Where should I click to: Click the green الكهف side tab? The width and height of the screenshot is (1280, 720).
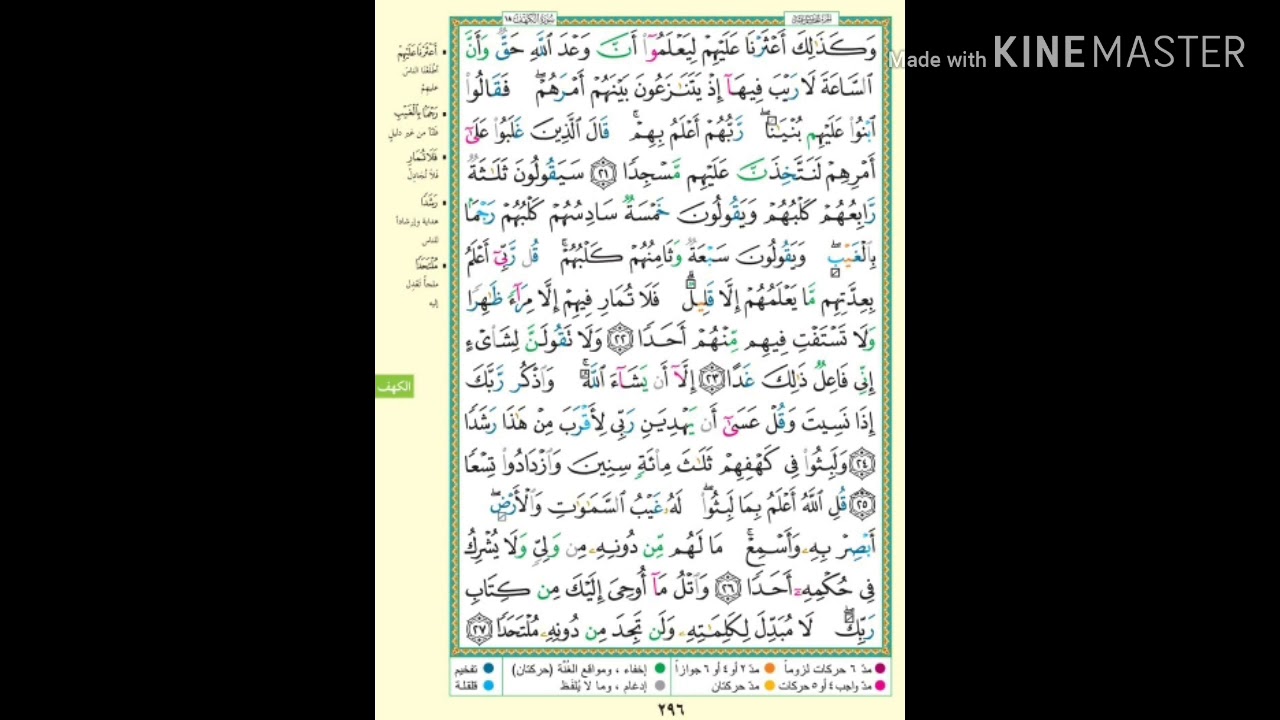pos(394,386)
